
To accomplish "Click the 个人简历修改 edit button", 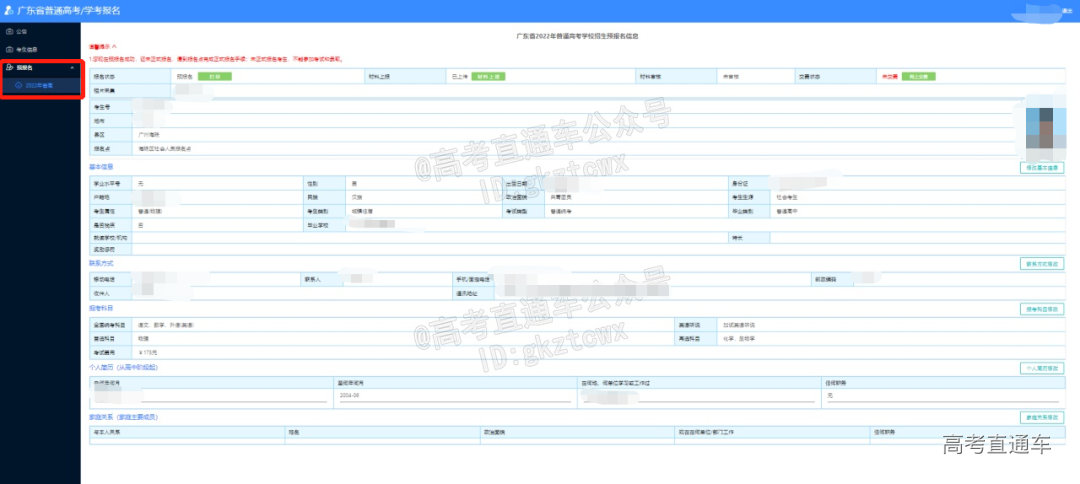I will coord(1042,368).
